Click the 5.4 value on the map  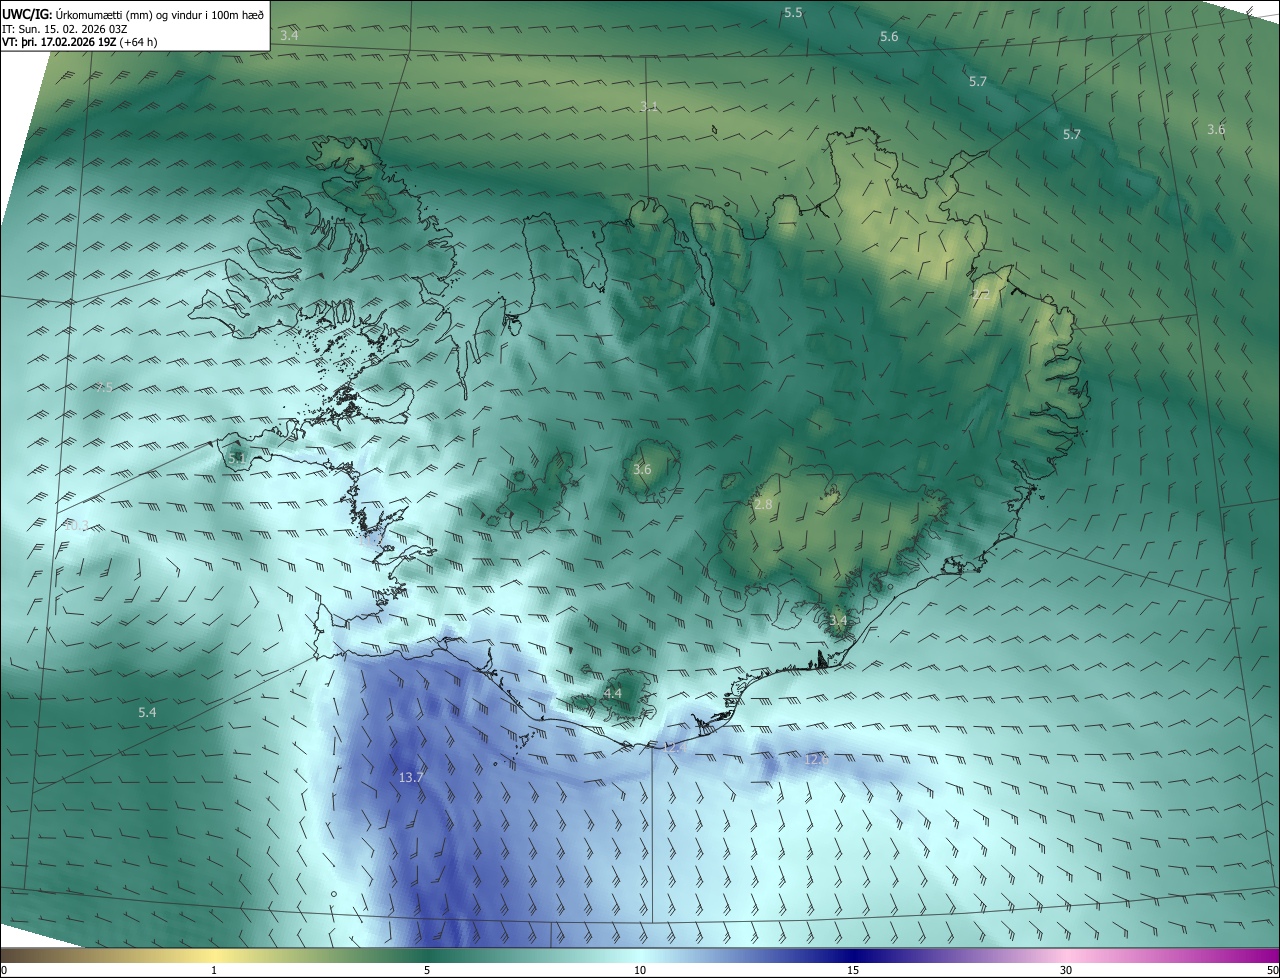tap(147, 712)
